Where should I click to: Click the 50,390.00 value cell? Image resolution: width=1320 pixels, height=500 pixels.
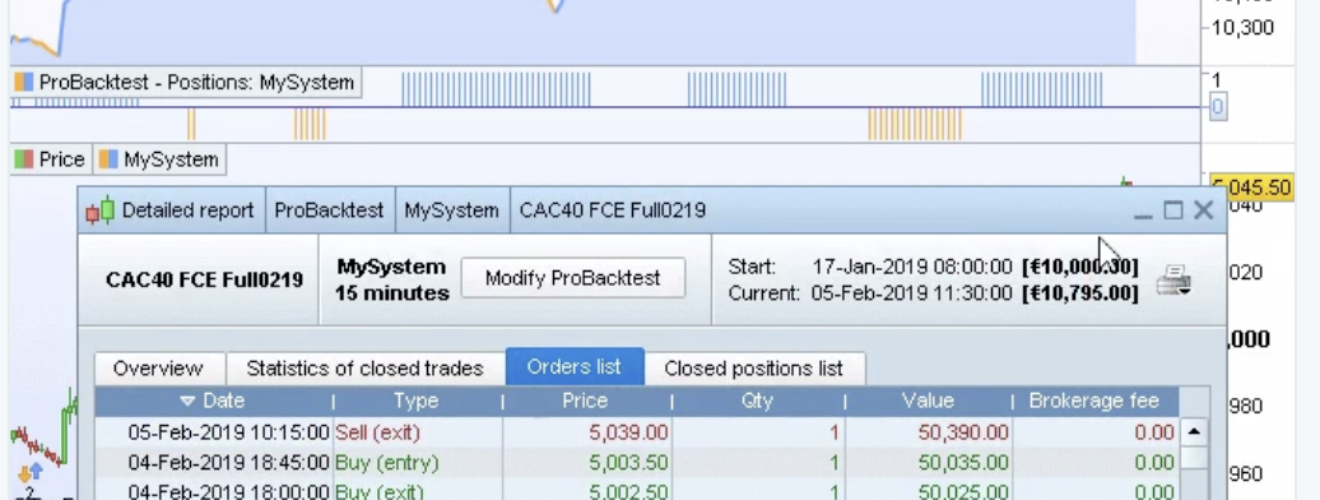pyautogui.click(x=963, y=433)
